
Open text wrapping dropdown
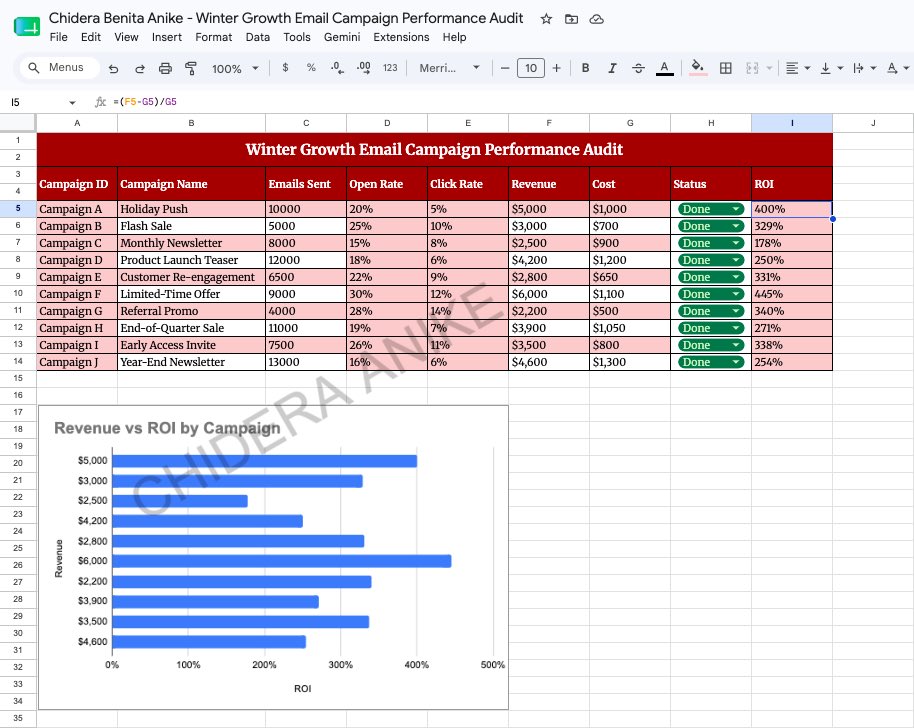864,68
